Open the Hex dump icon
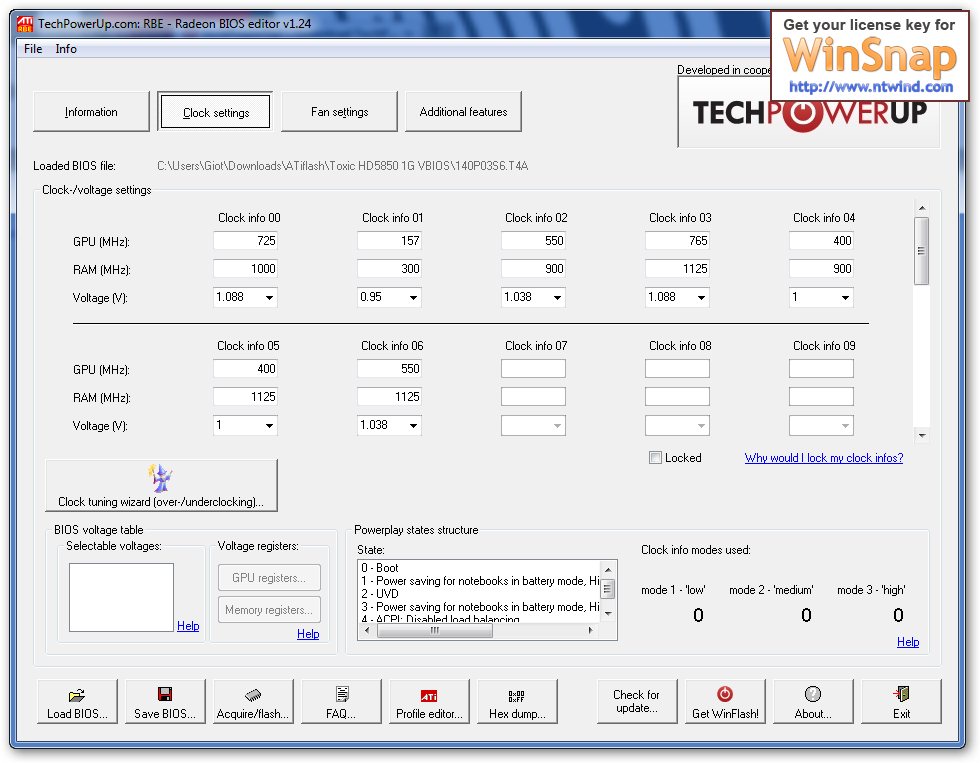 click(517, 696)
